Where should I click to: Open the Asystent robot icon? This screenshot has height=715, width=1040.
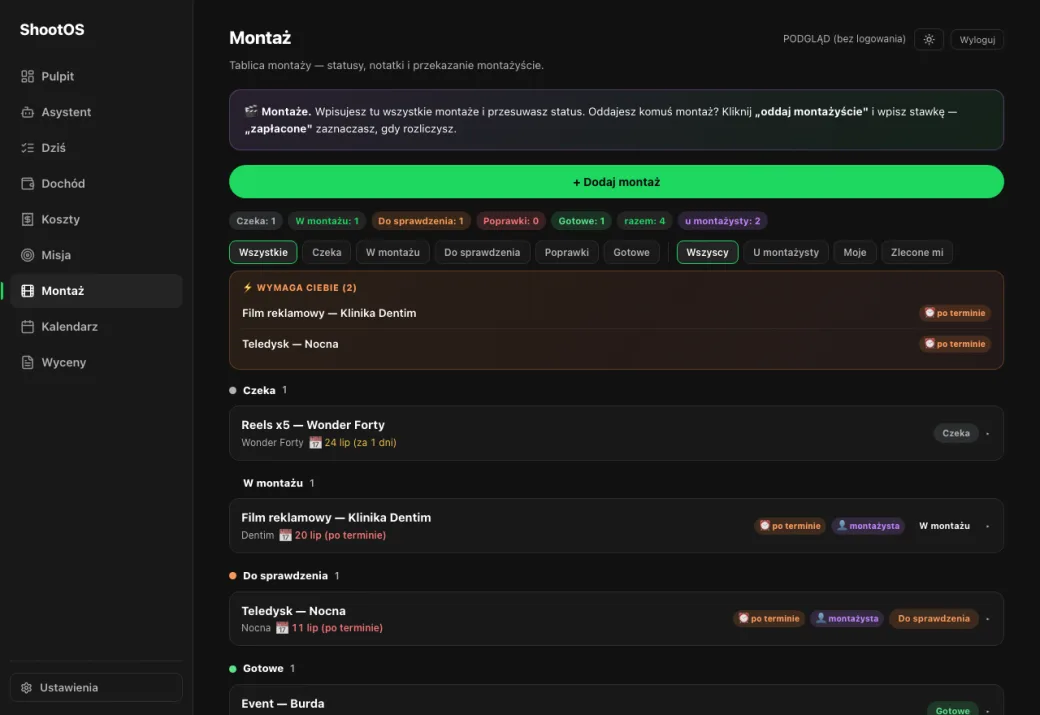(27, 112)
